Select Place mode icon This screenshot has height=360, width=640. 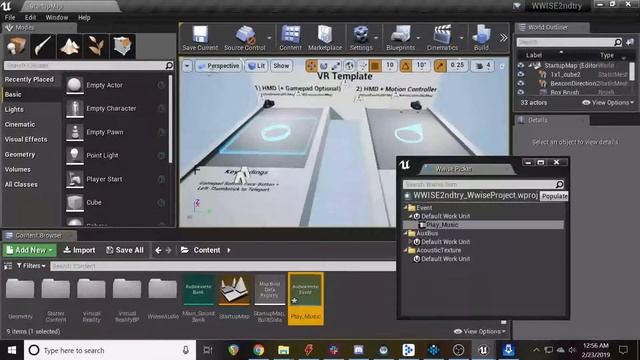16,46
